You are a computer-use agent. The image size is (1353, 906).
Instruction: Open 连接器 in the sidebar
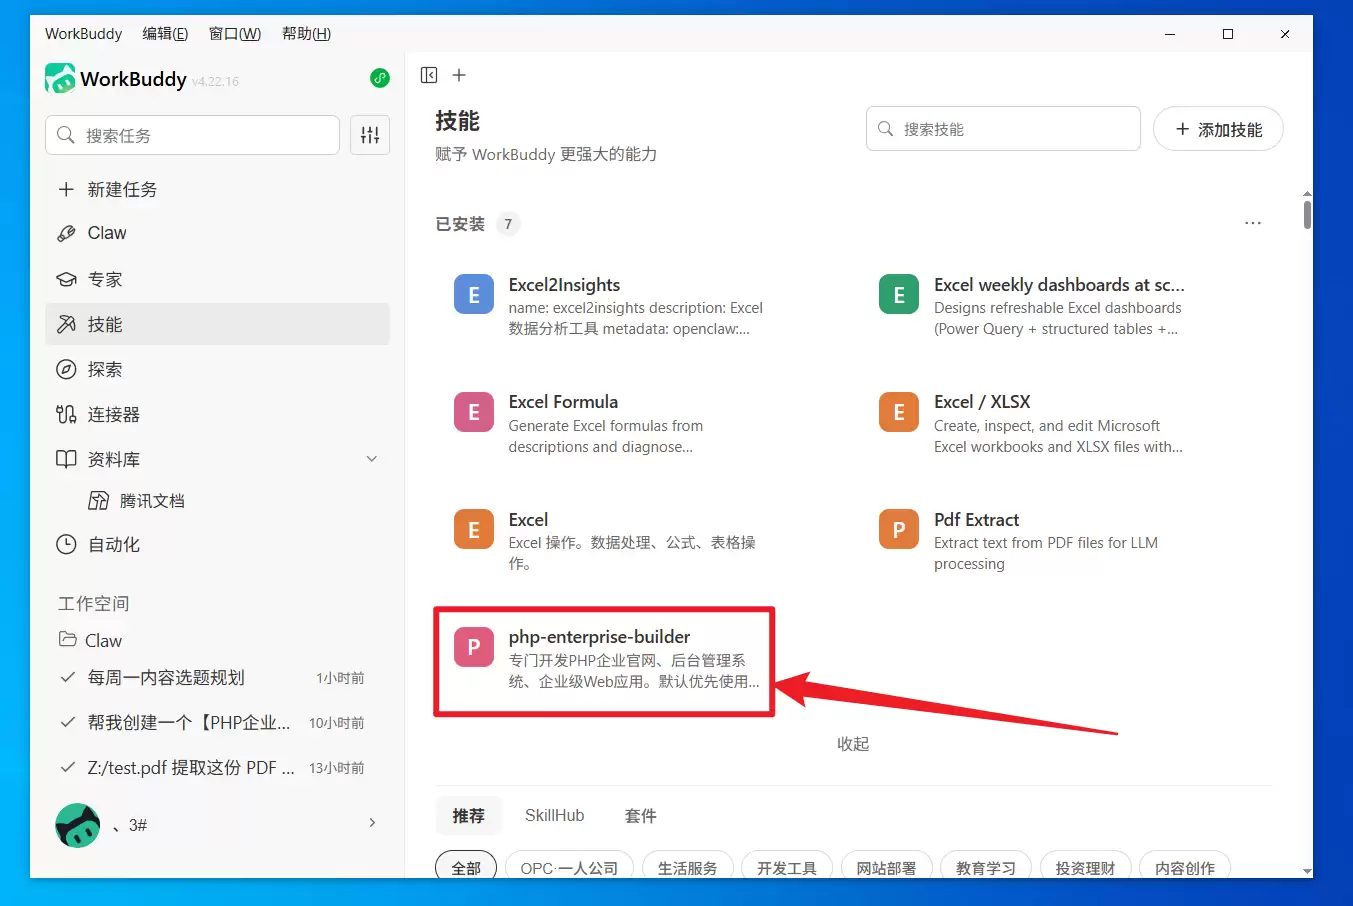tap(217, 414)
